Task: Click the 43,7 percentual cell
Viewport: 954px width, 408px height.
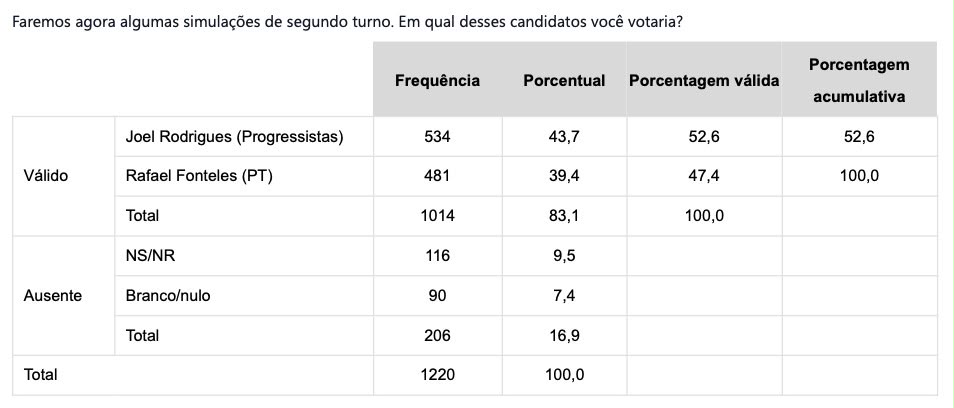Action: (x=564, y=137)
